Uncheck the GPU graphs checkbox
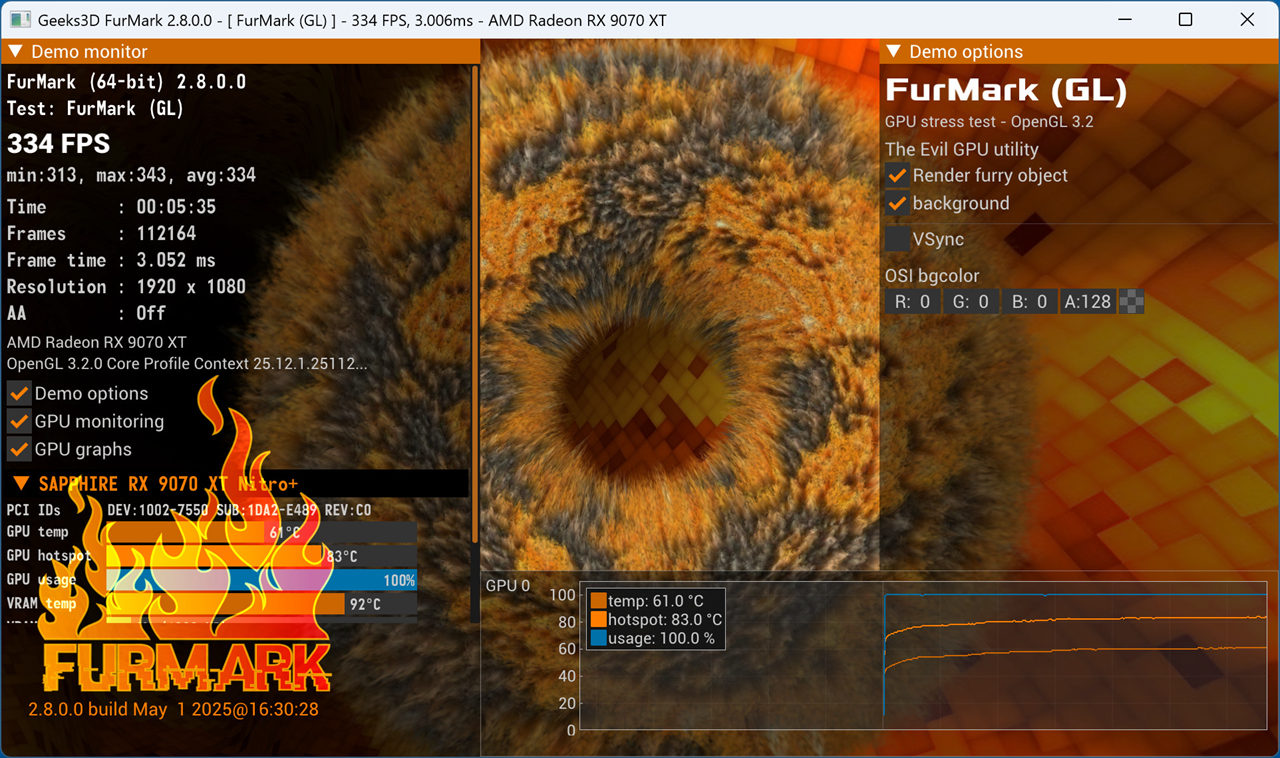This screenshot has width=1280, height=758. (x=19, y=449)
